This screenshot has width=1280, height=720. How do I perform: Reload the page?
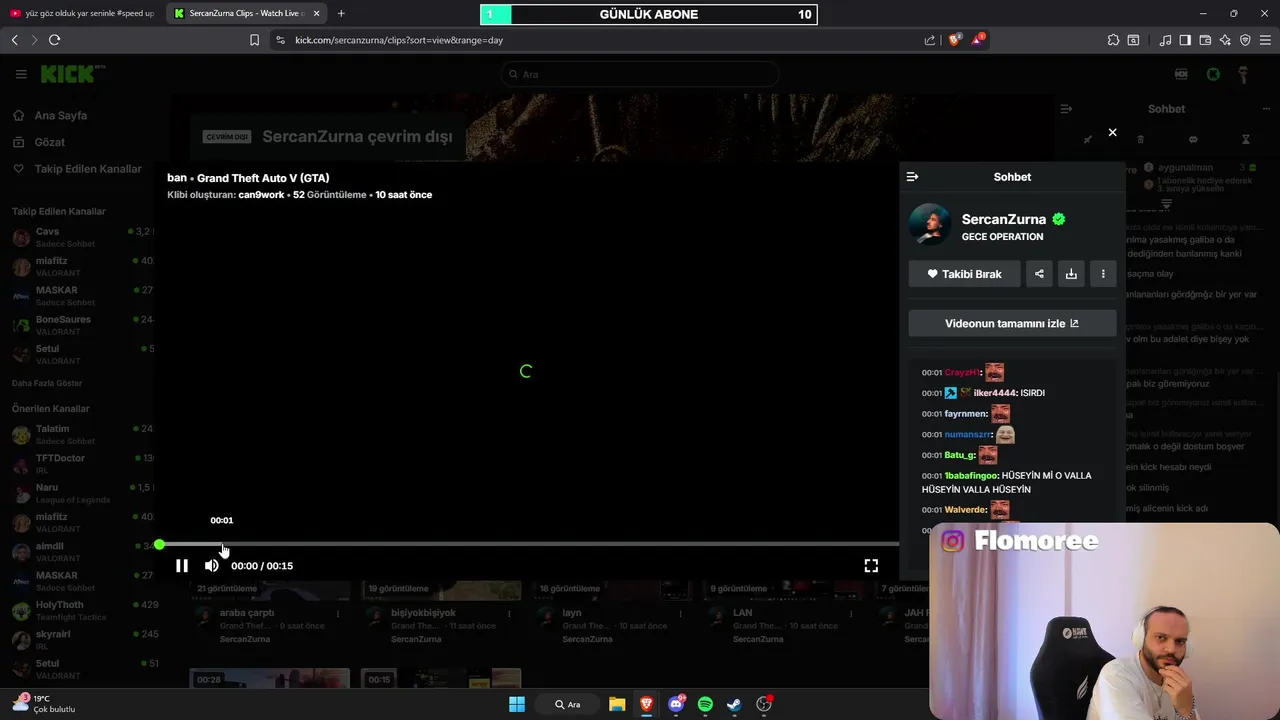54,40
